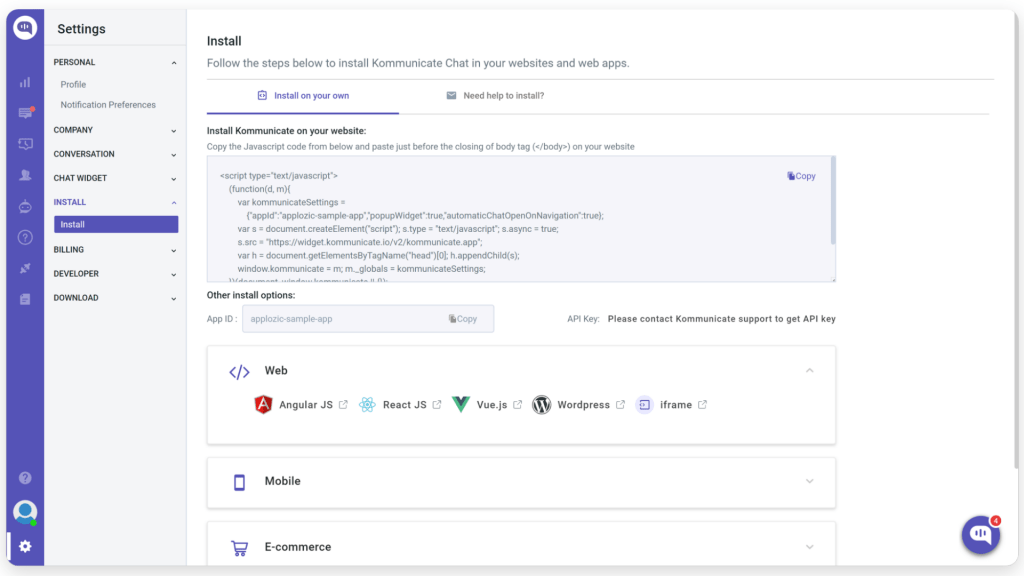This screenshot has width=1024, height=576.
Task: Expand the COMPANY settings group
Action: (x=115, y=130)
